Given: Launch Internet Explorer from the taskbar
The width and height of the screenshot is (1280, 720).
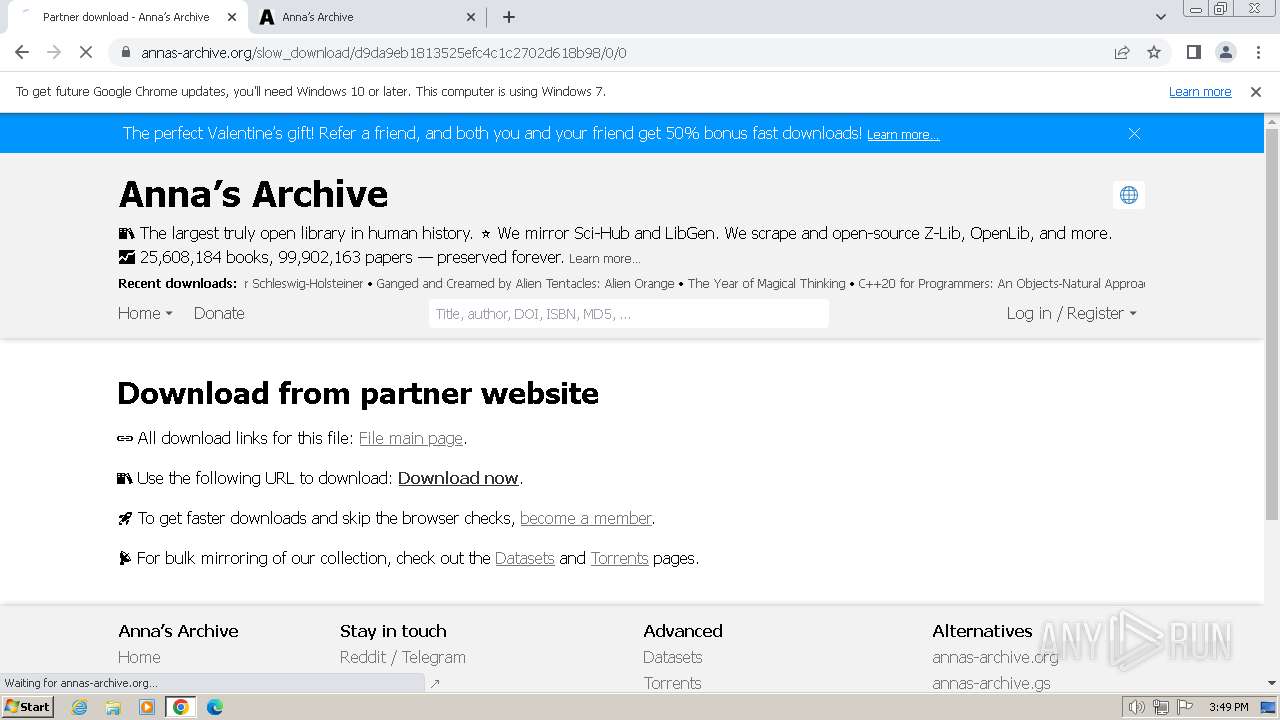Looking at the screenshot, I should [80, 707].
